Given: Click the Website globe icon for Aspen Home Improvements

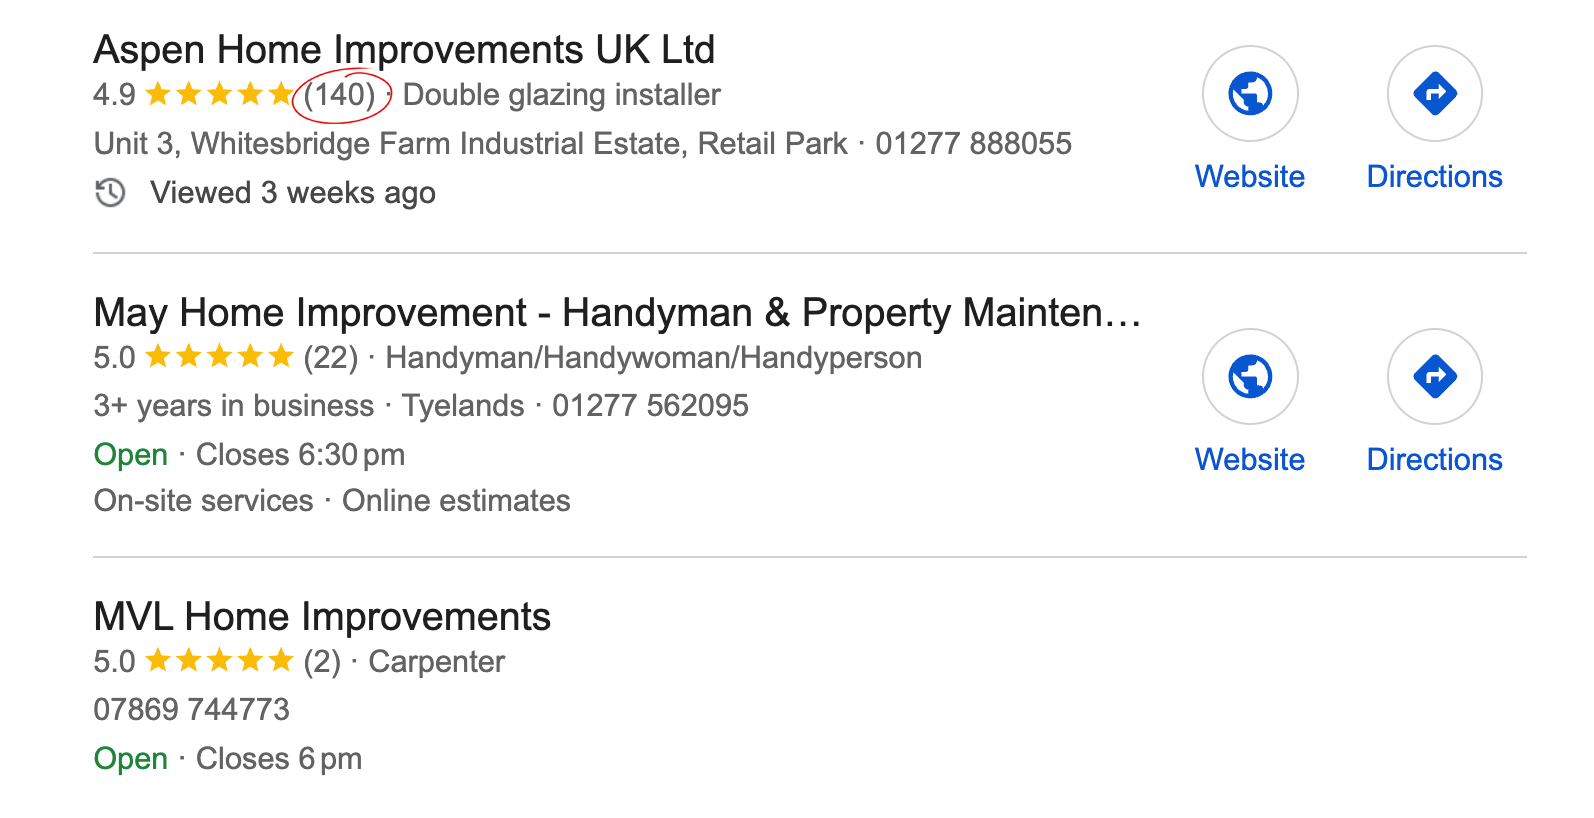Looking at the screenshot, I should point(1249,92).
